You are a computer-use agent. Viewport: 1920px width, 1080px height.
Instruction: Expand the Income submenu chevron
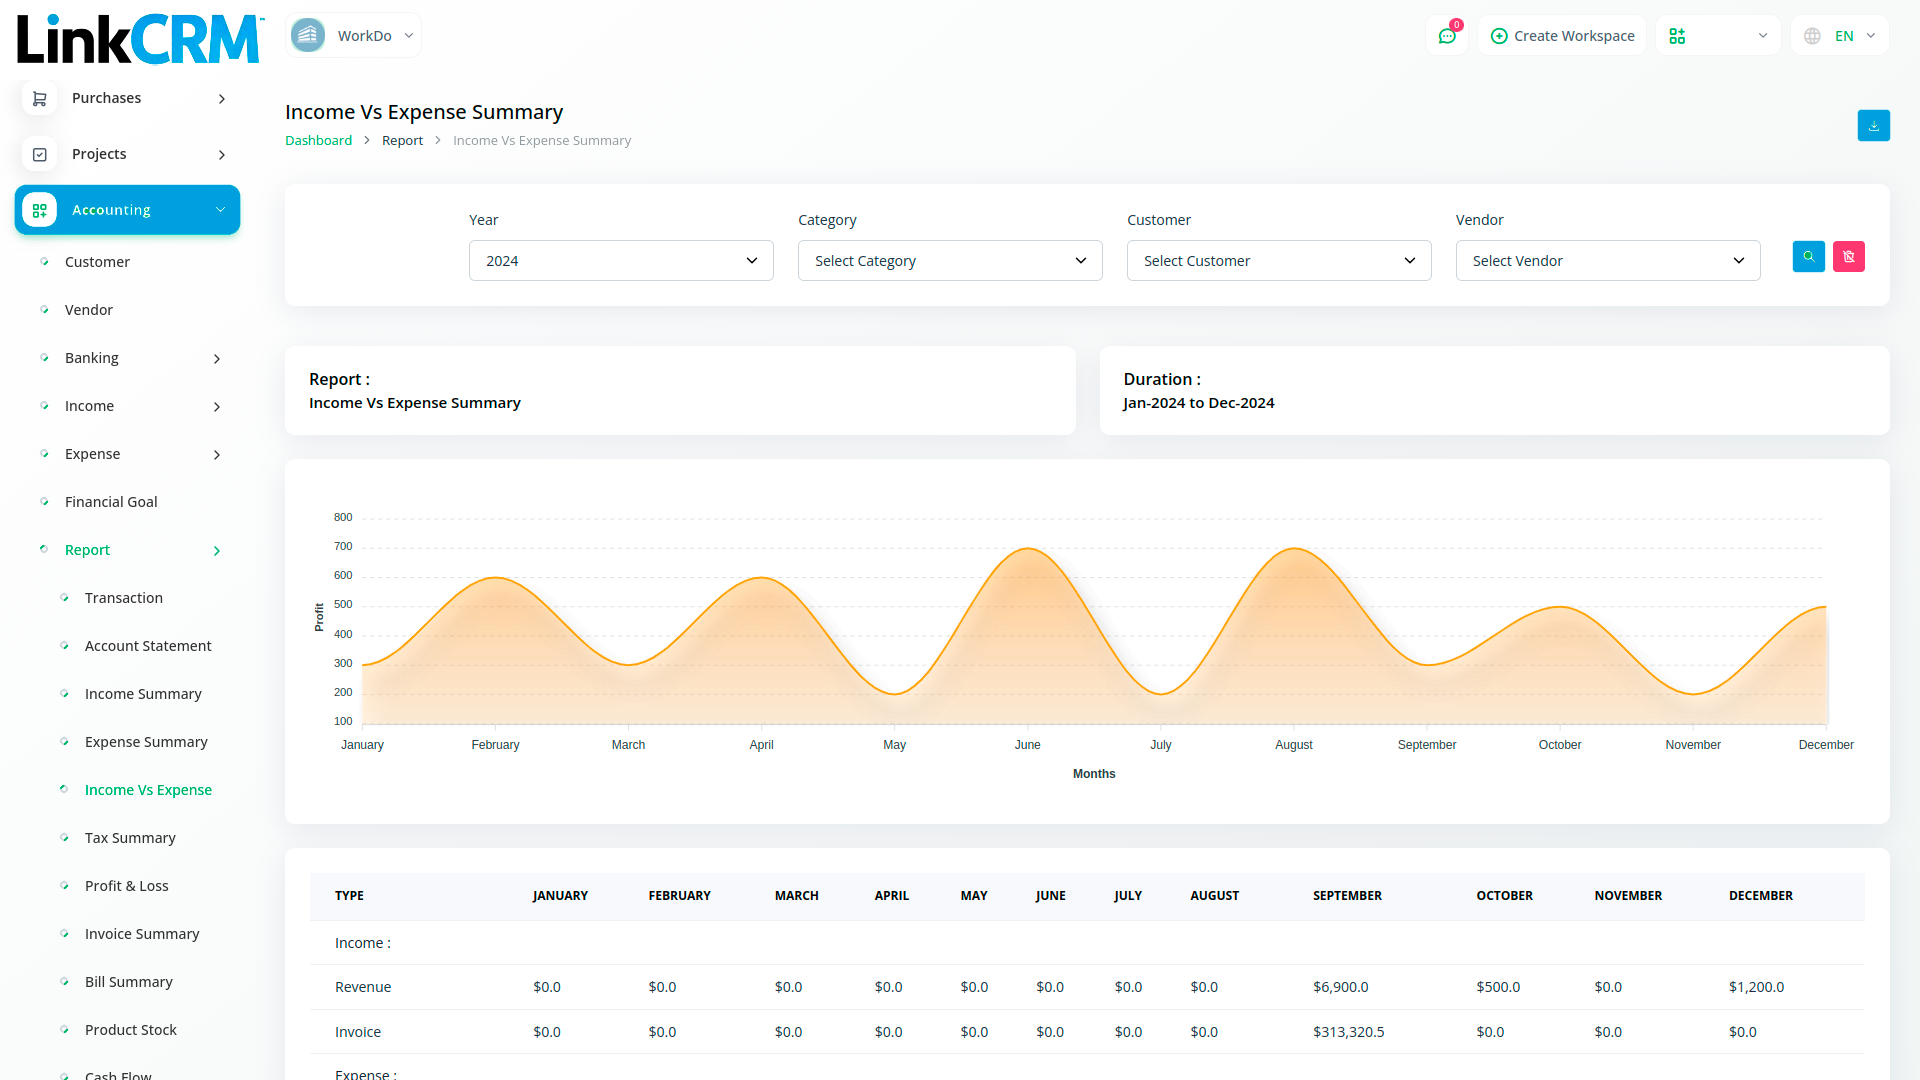[x=217, y=406]
